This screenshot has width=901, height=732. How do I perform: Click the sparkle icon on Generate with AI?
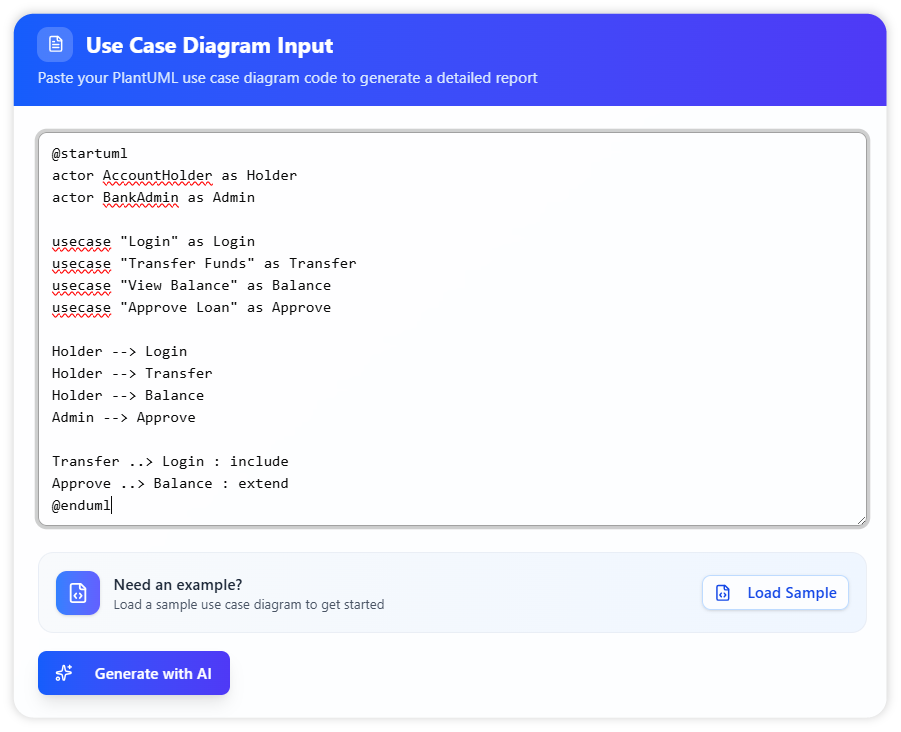point(64,673)
